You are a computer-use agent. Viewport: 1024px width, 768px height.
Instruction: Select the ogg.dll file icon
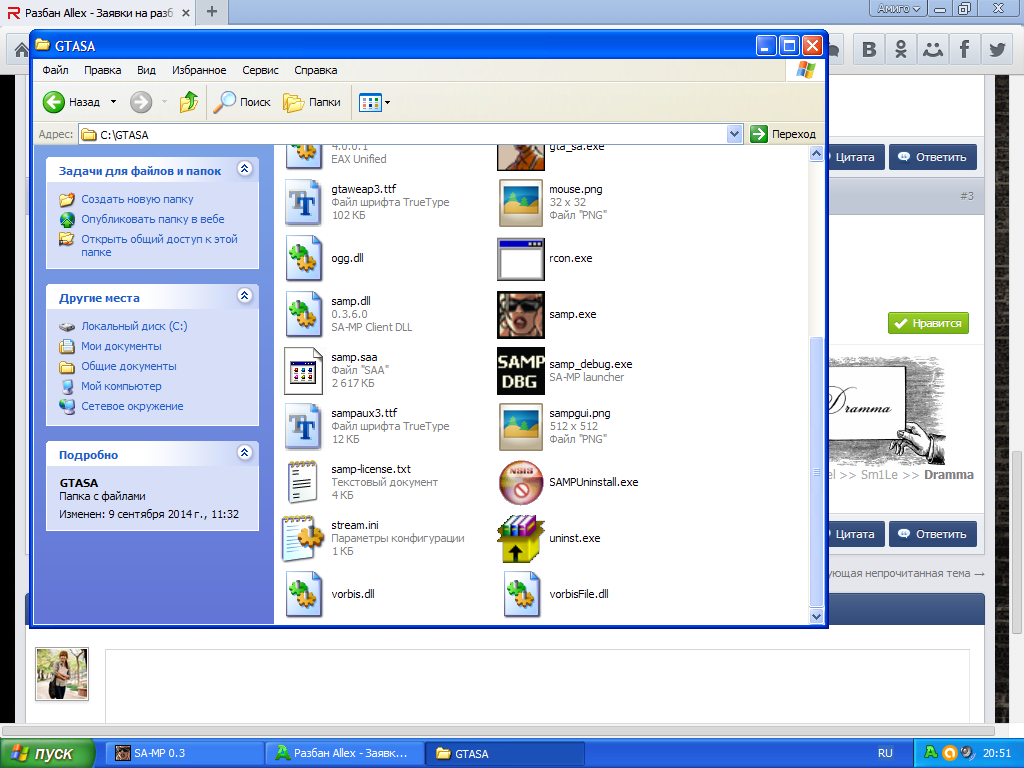[303, 259]
